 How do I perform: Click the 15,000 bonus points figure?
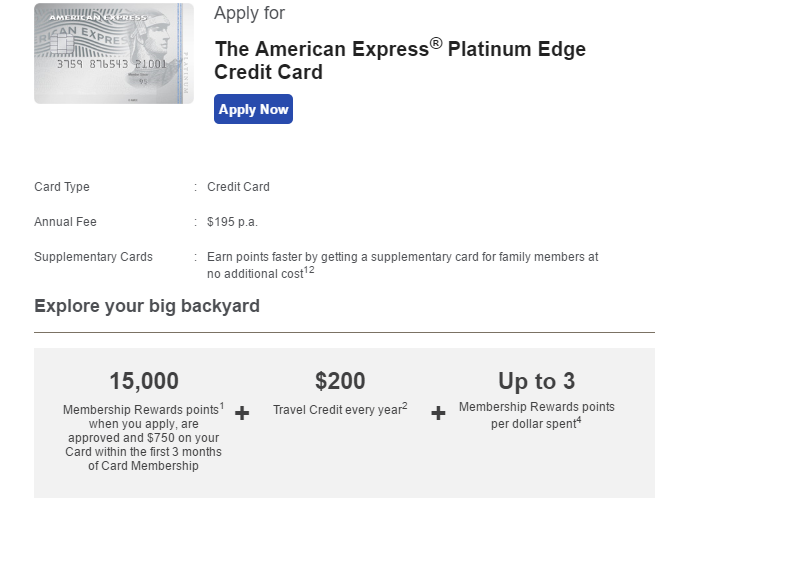(144, 381)
